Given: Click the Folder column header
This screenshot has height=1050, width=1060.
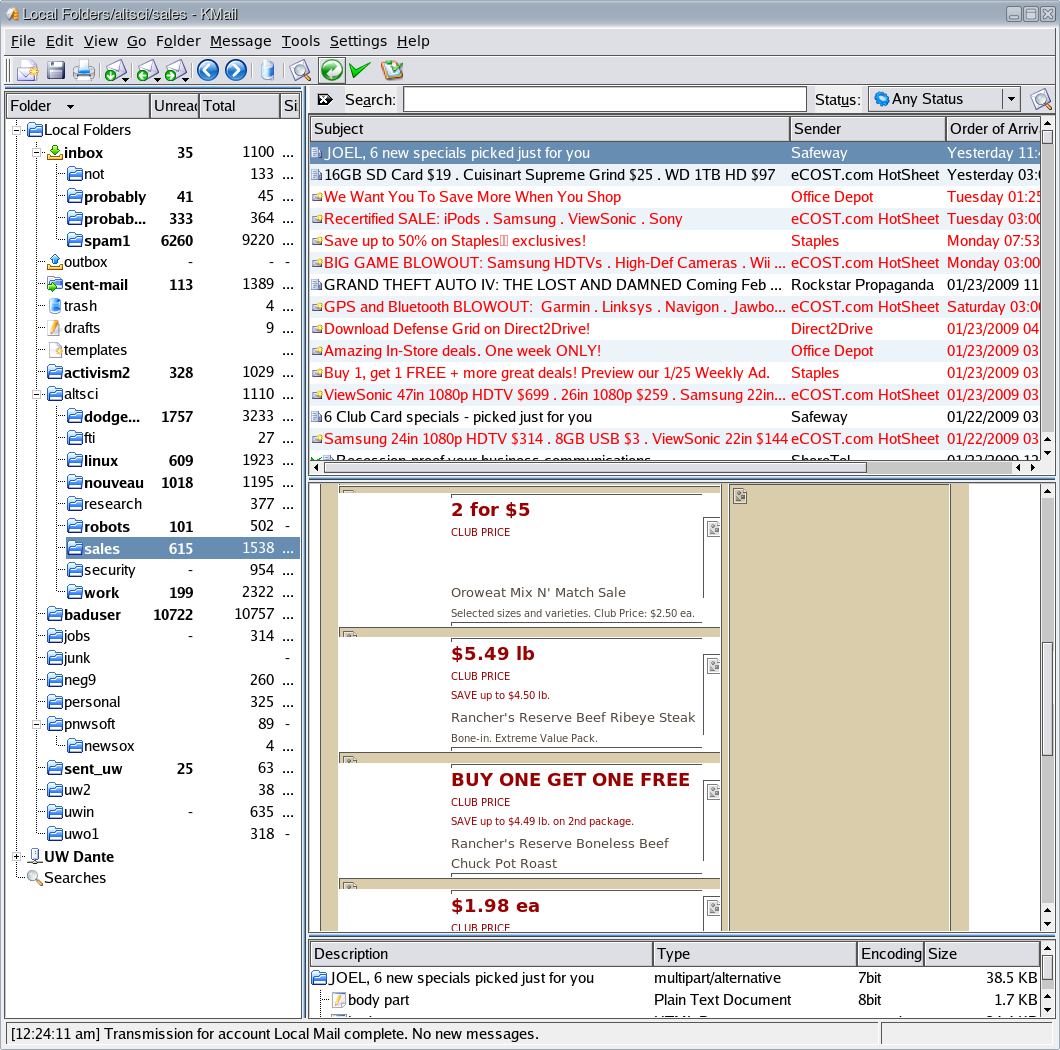Looking at the screenshot, I should 78,105.
